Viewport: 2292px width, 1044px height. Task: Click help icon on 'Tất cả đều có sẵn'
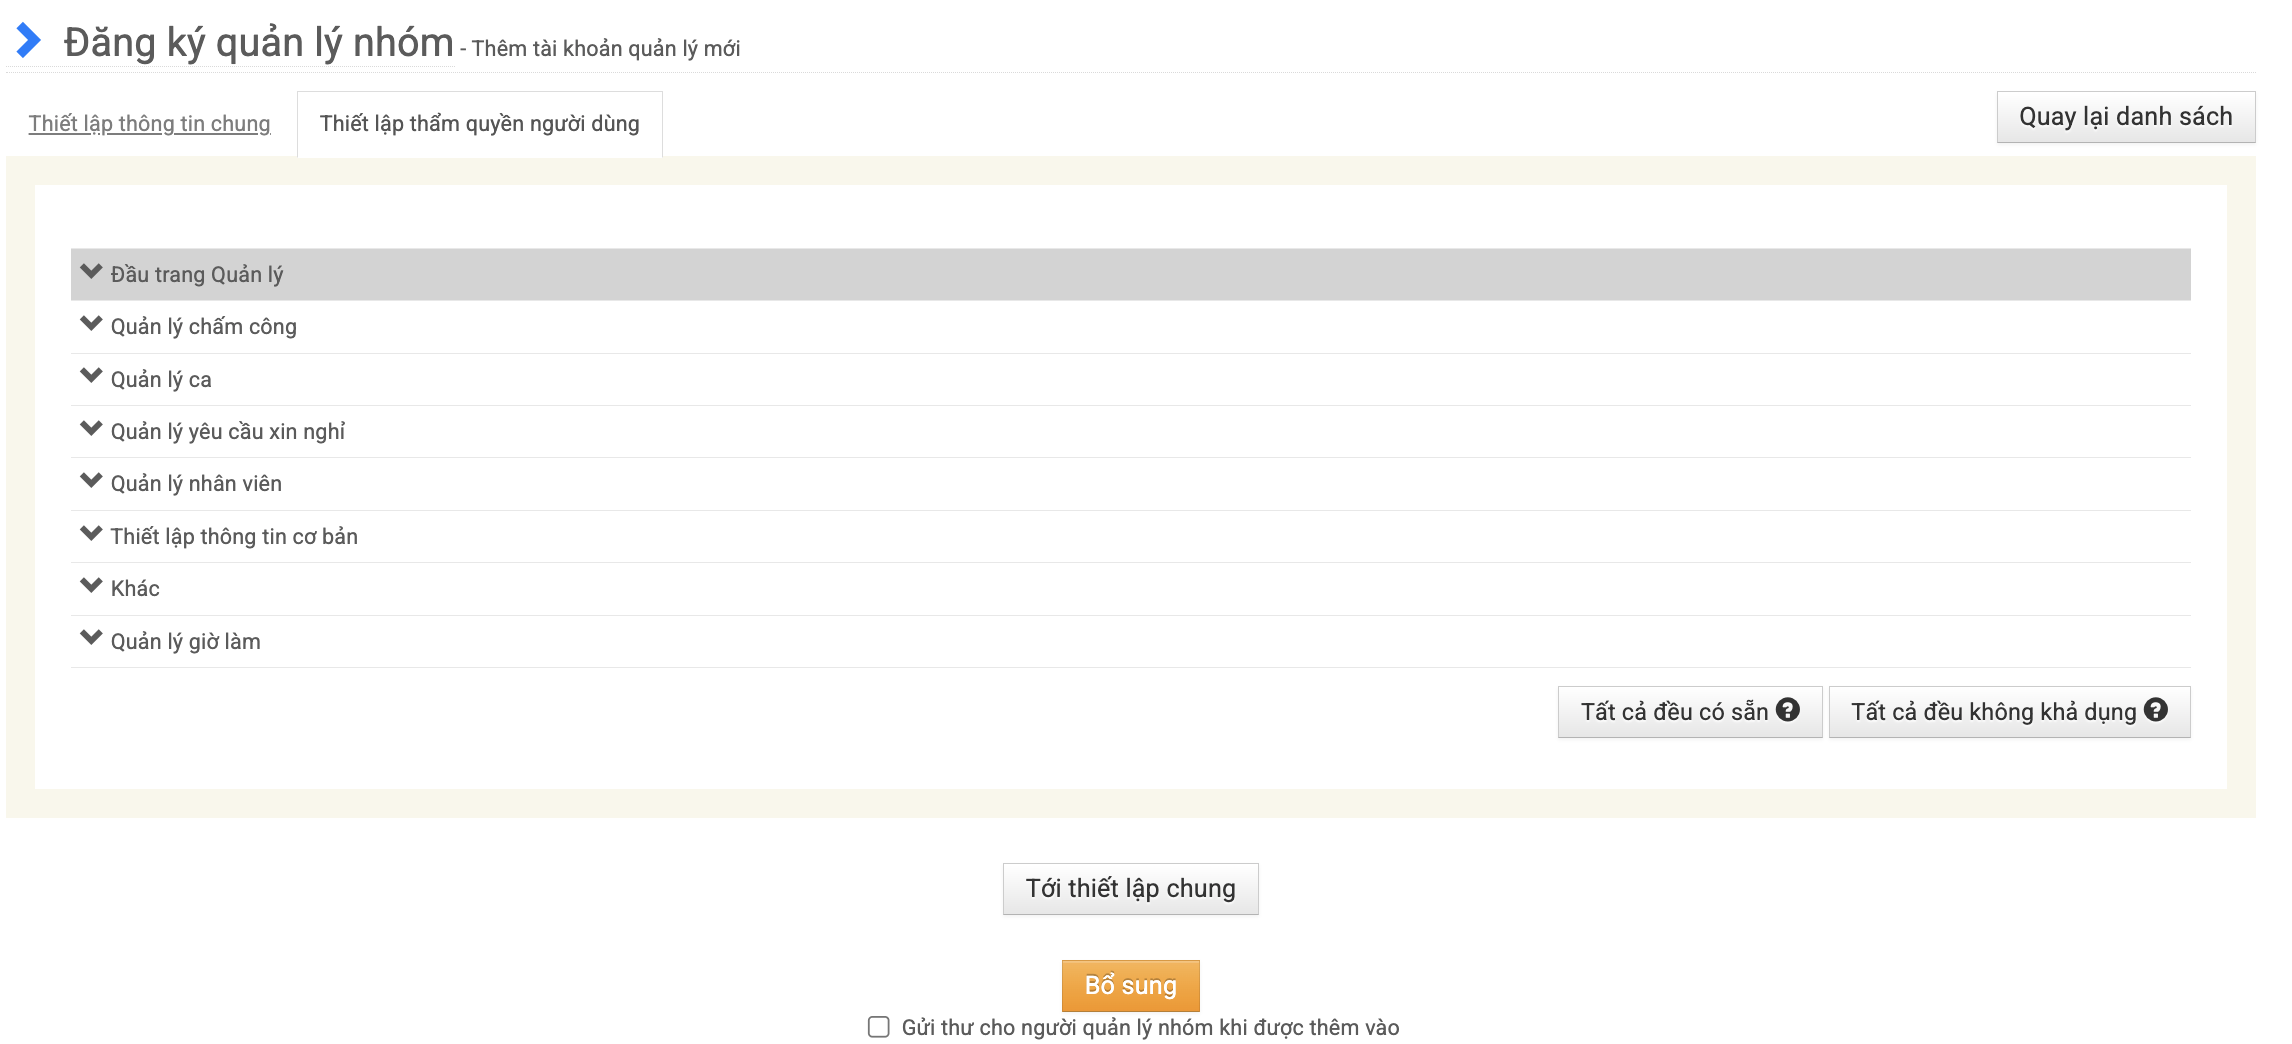tap(1788, 710)
